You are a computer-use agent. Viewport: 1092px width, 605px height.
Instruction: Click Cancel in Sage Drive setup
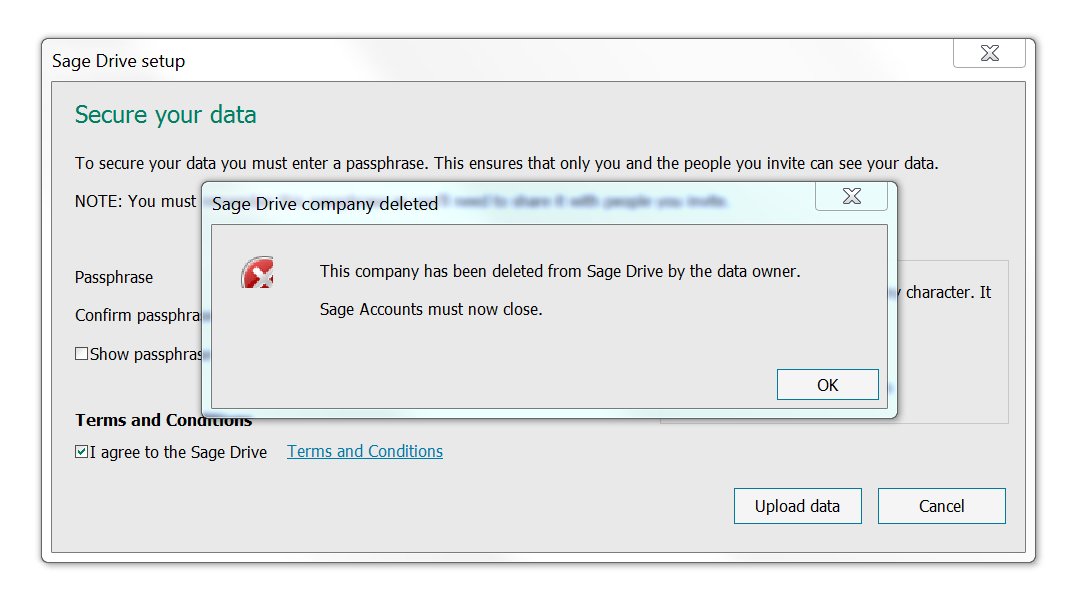click(942, 506)
